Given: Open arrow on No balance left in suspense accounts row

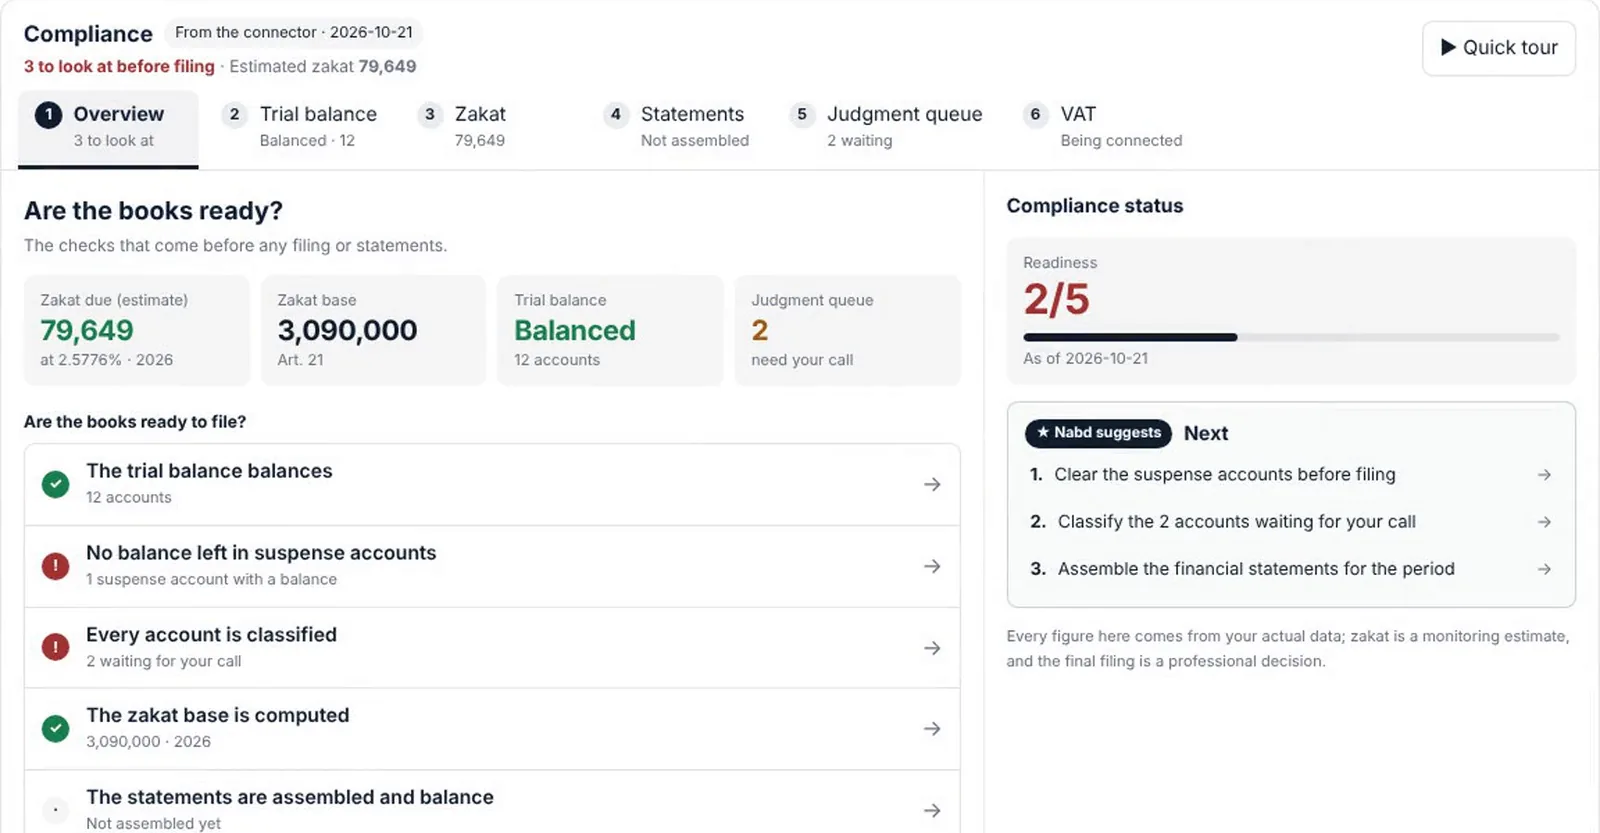Looking at the screenshot, I should [932, 566].
